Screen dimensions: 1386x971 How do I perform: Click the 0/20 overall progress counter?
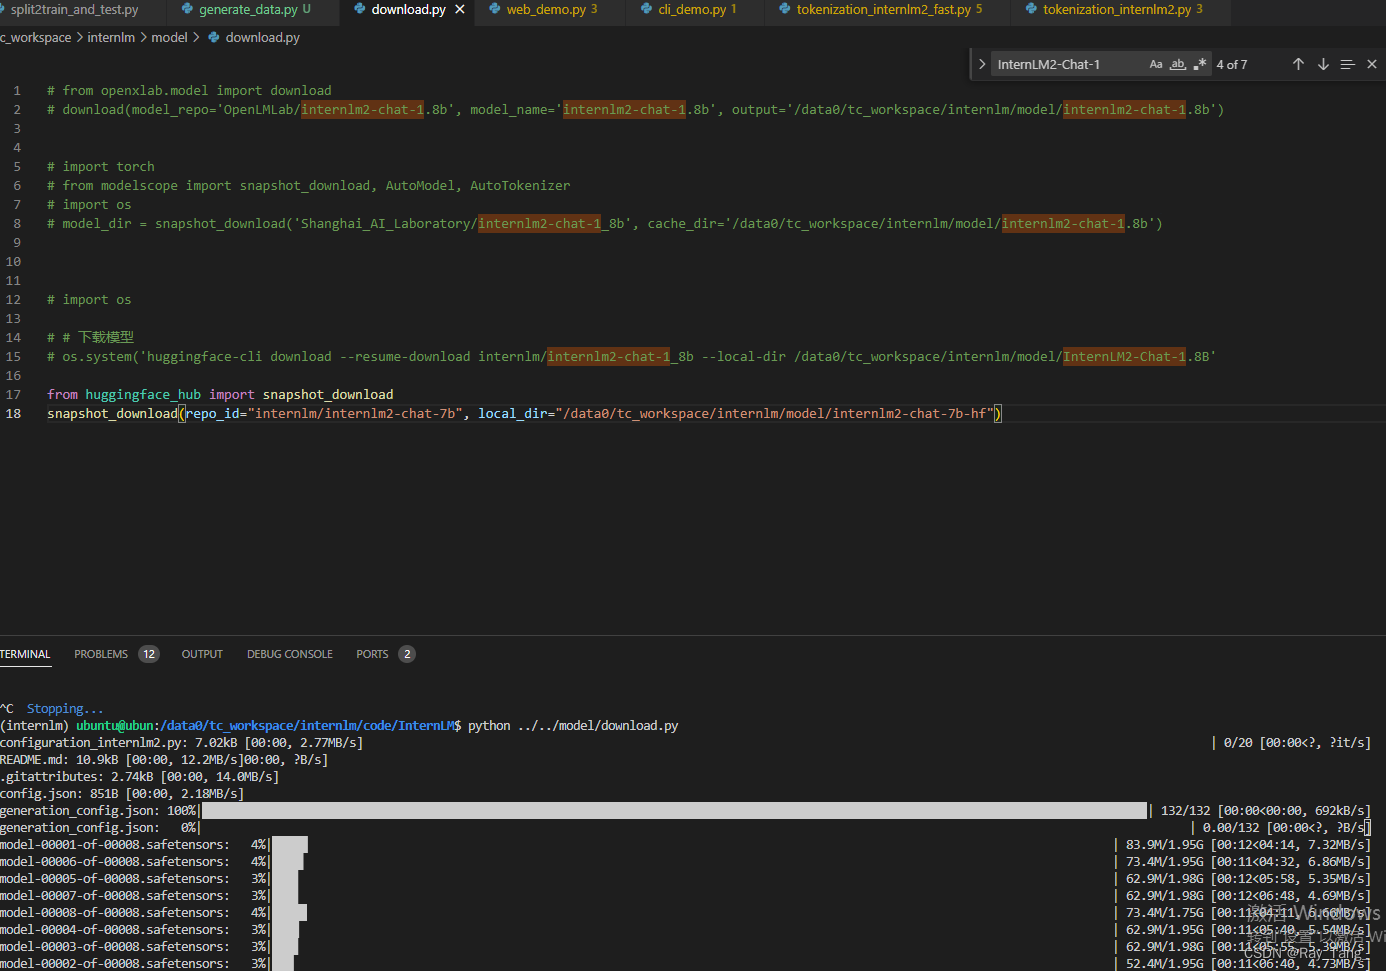point(1238,743)
